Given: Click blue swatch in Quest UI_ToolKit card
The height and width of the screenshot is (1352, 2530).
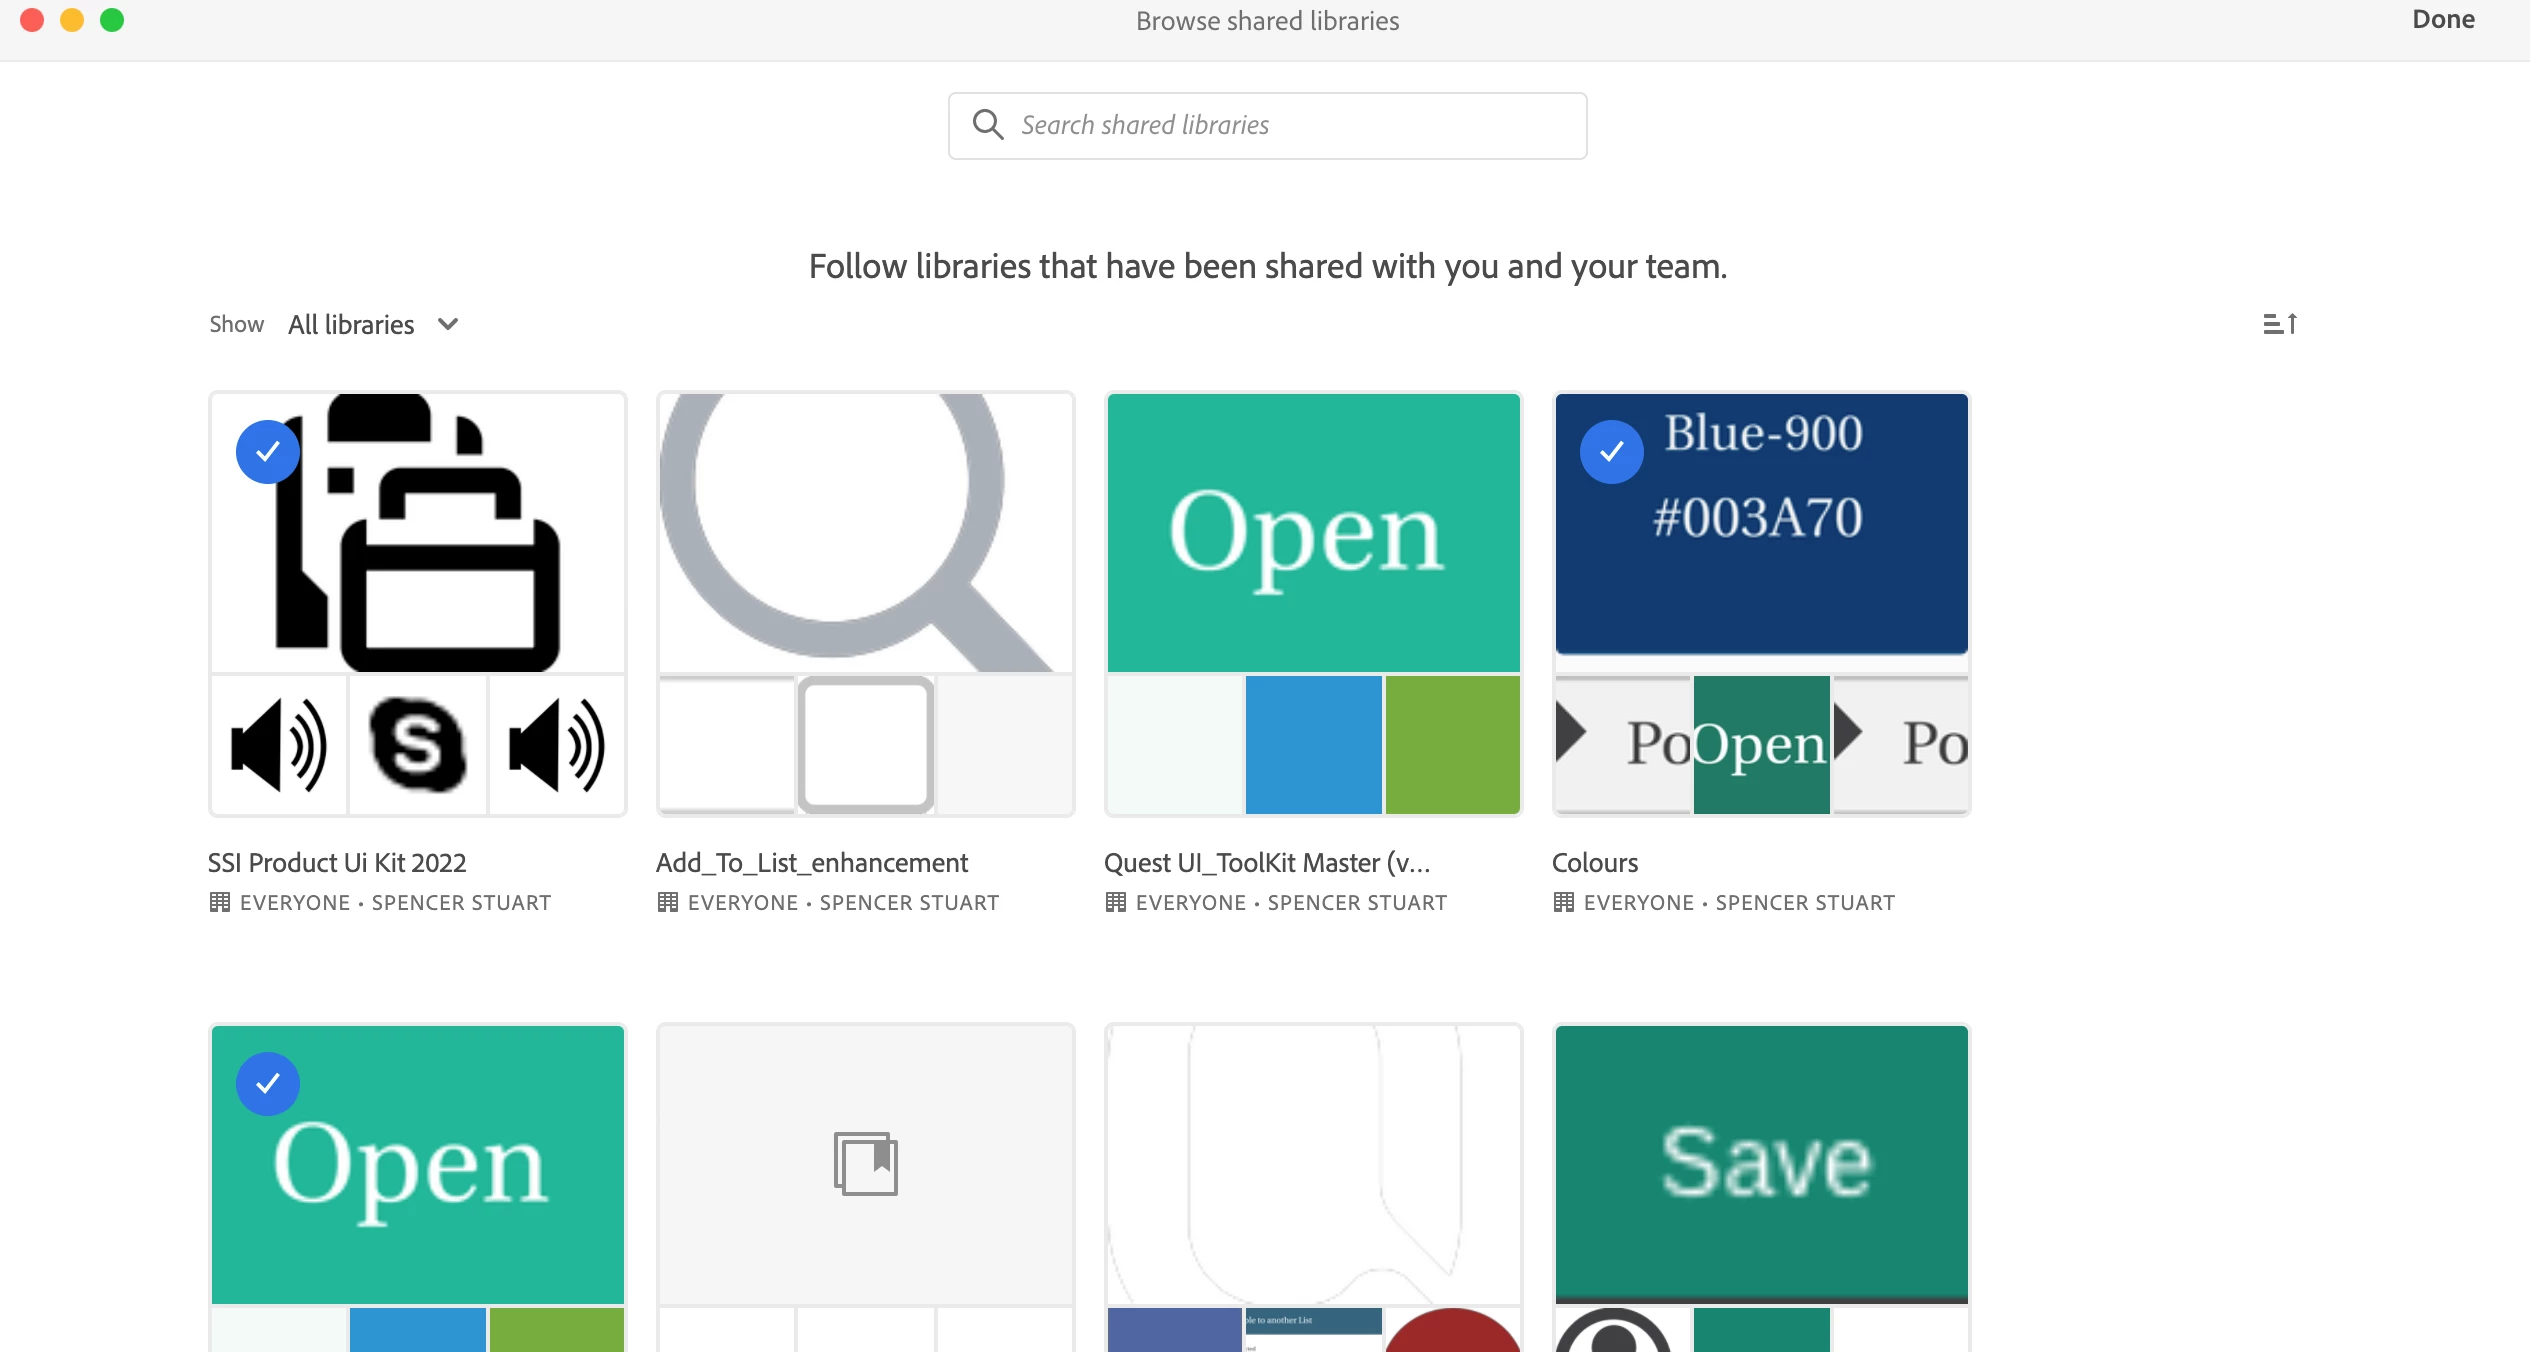Looking at the screenshot, I should pyautogui.click(x=1313, y=745).
